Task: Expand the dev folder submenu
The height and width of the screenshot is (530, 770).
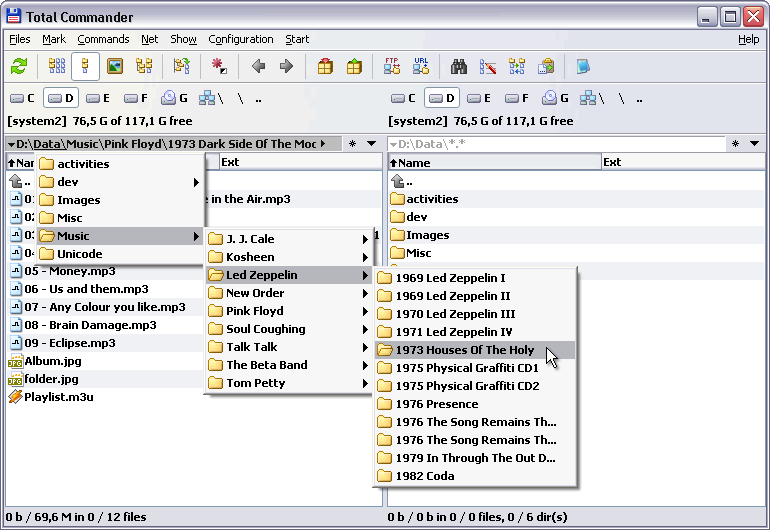Action: coord(120,182)
